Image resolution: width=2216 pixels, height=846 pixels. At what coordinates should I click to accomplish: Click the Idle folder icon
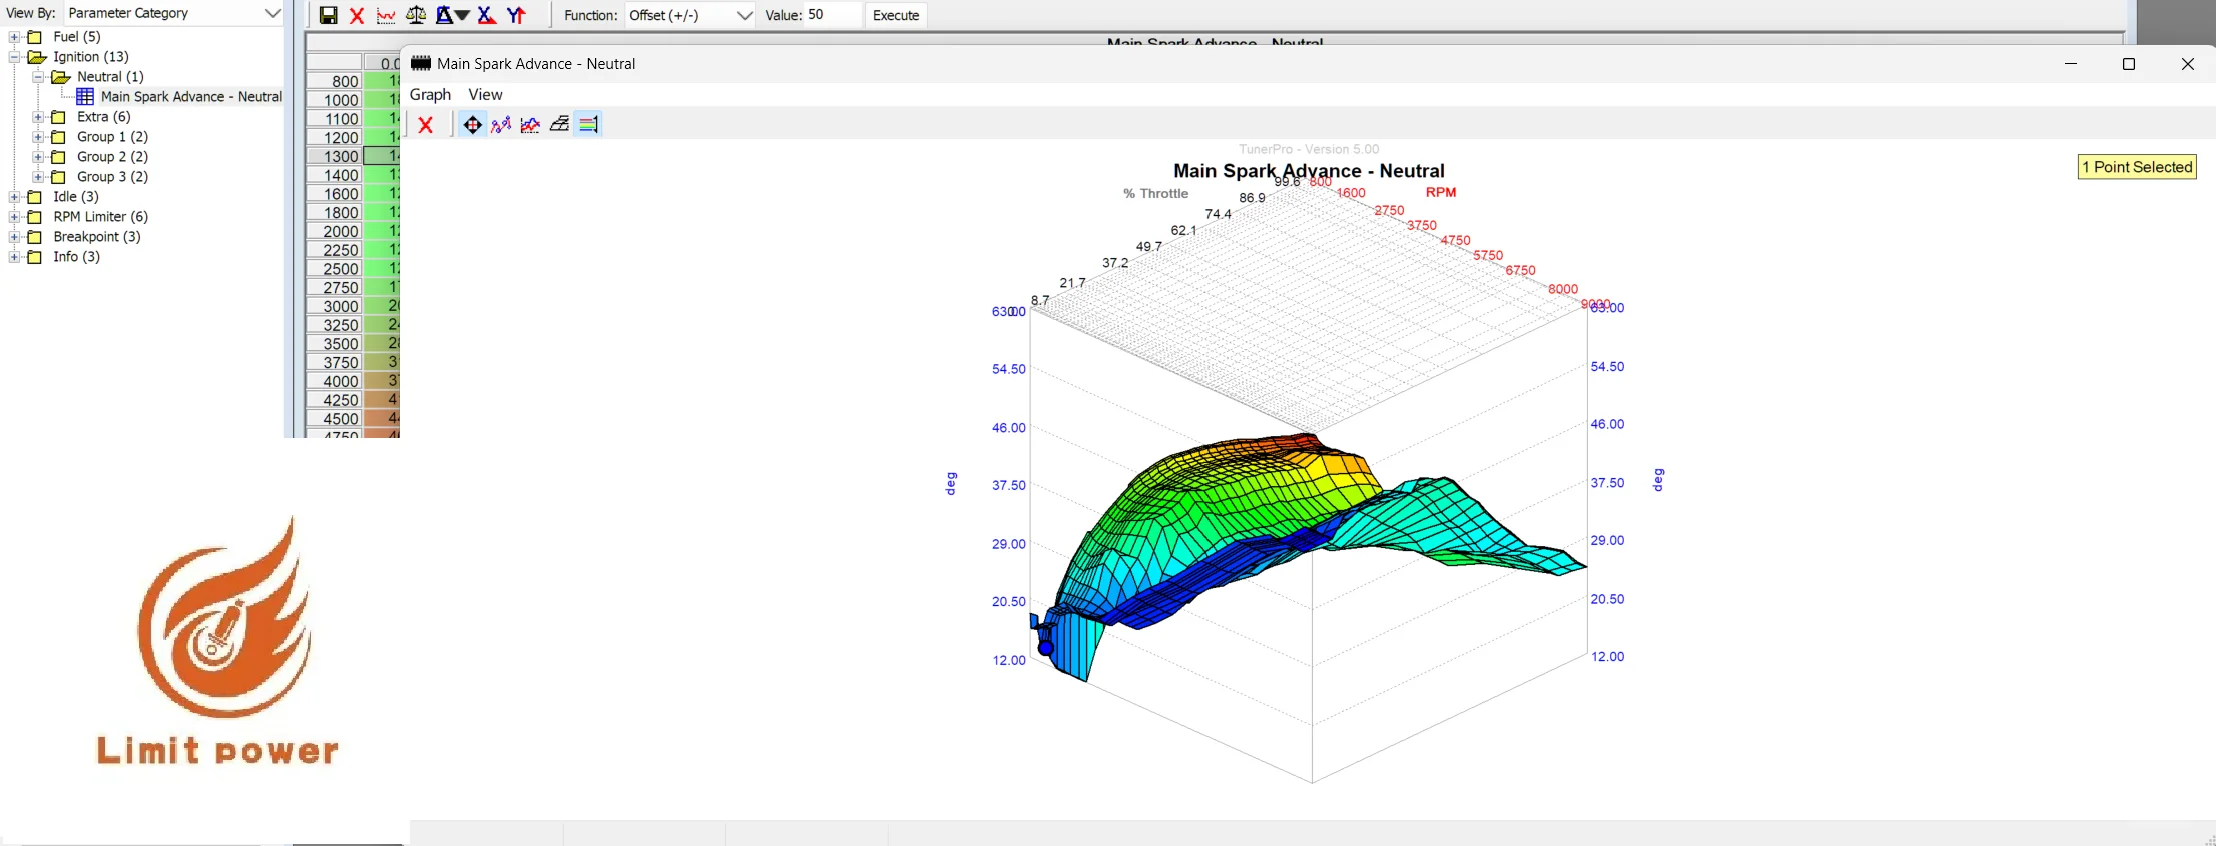tap(34, 197)
